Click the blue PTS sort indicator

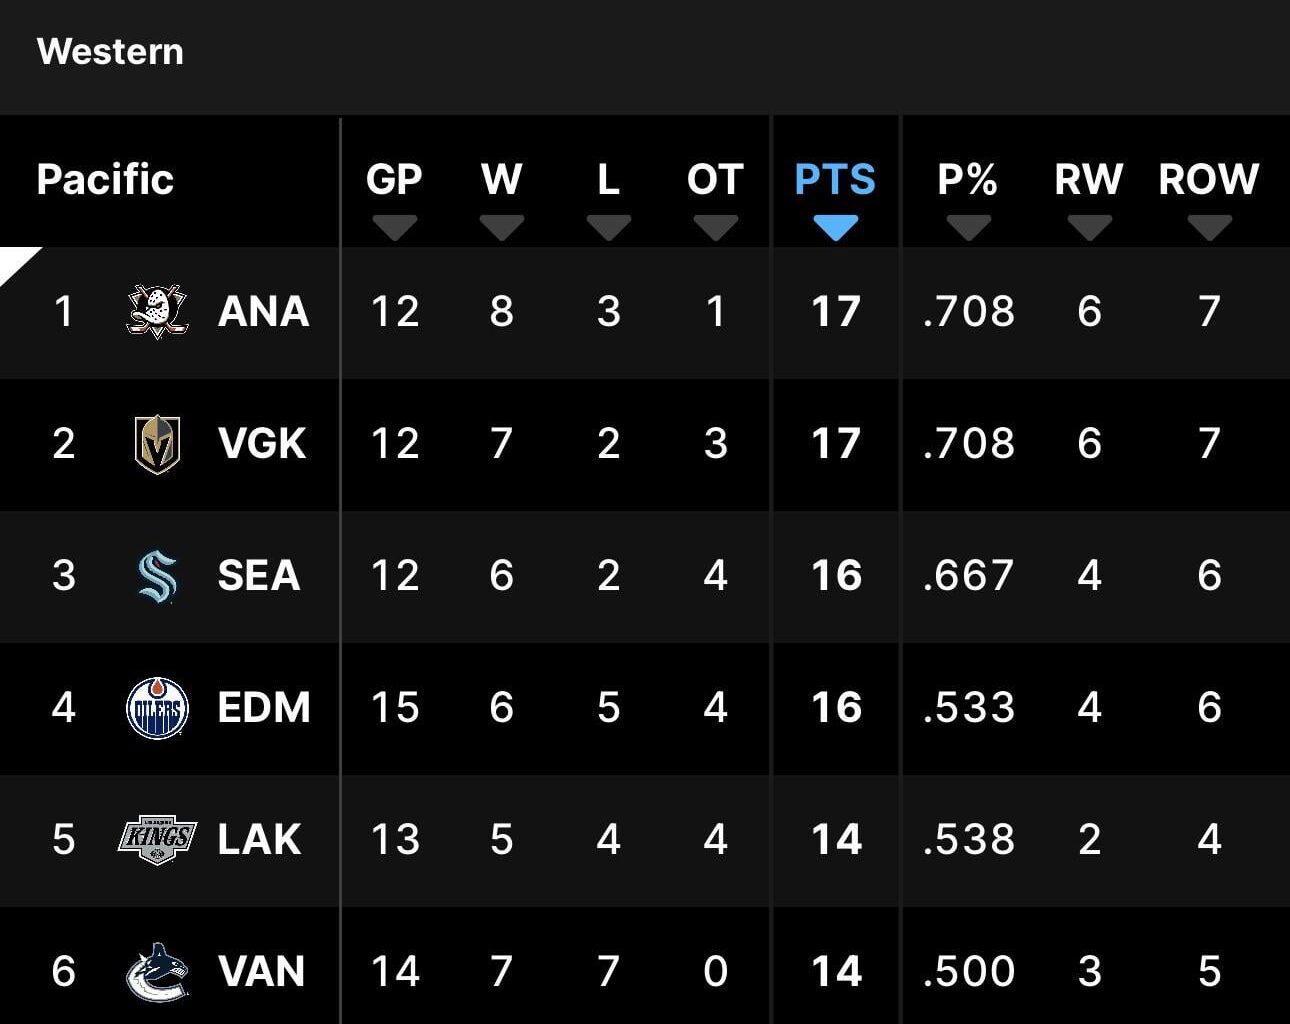(x=836, y=229)
